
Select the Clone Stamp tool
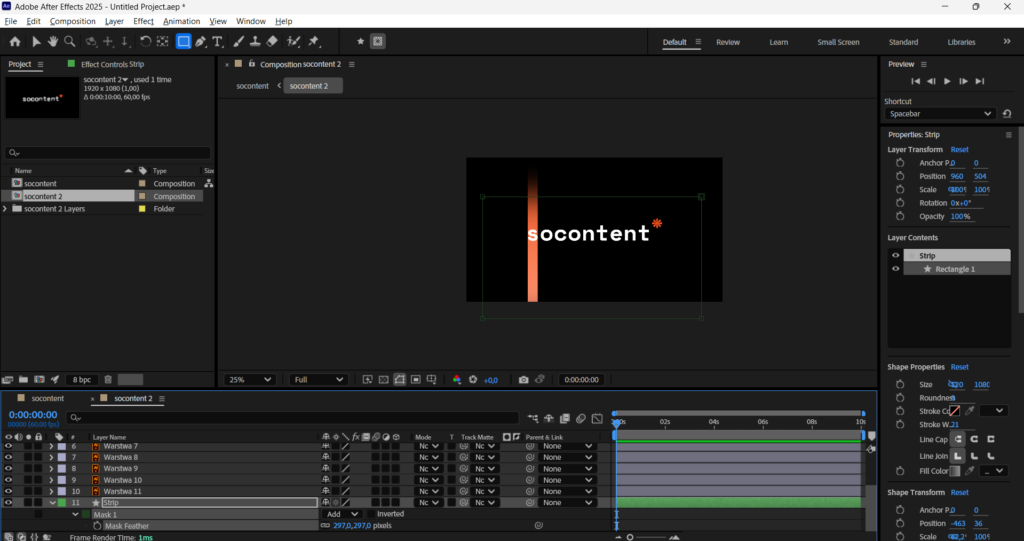(x=255, y=41)
